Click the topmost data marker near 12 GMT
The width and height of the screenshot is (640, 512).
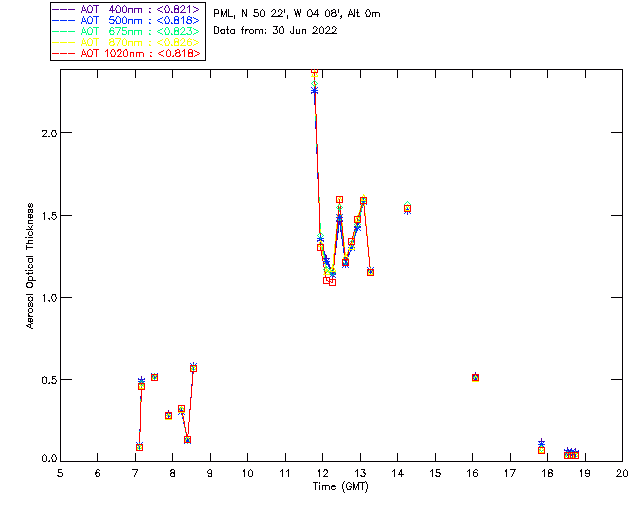coord(314,71)
